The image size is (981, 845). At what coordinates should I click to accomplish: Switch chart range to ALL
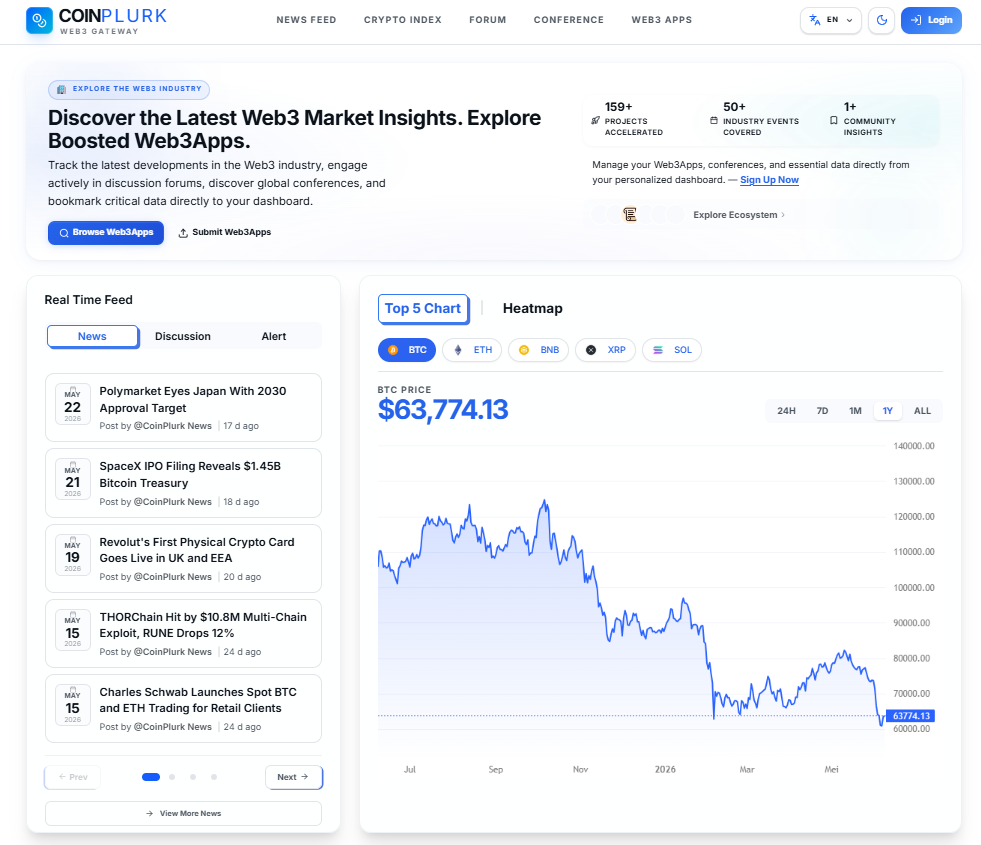(x=922, y=411)
